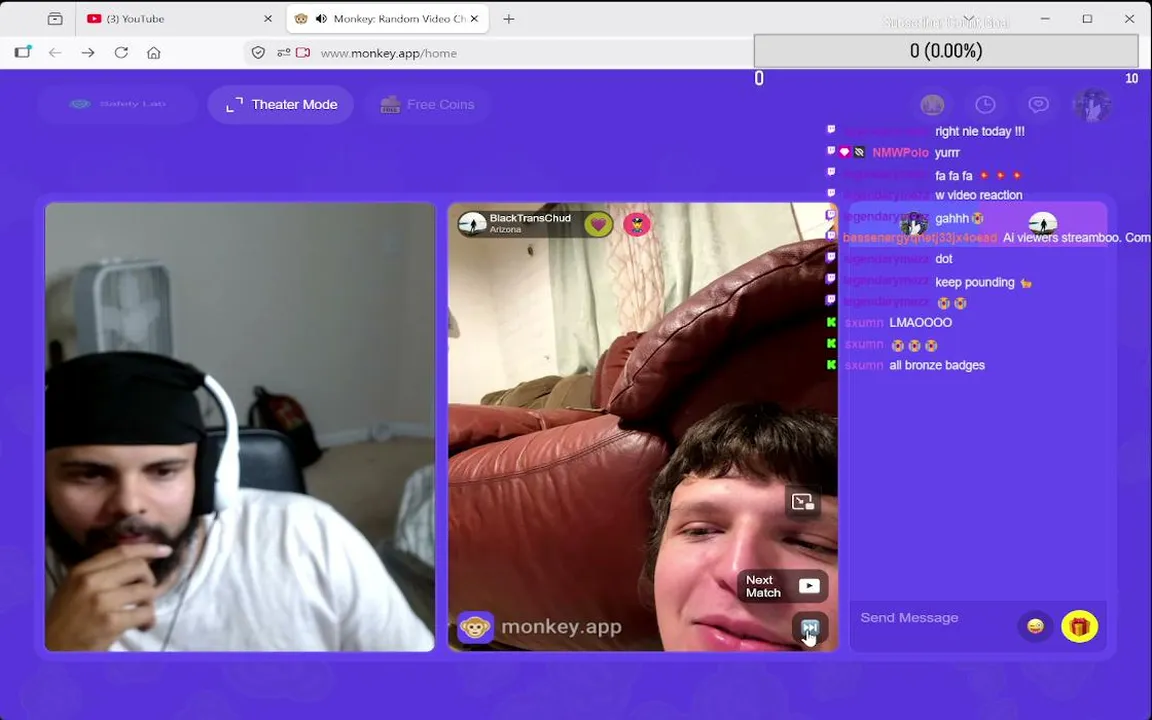1152x720 pixels.
Task: Check camera permission icon in address bar
Action: pyautogui.click(x=303, y=53)
